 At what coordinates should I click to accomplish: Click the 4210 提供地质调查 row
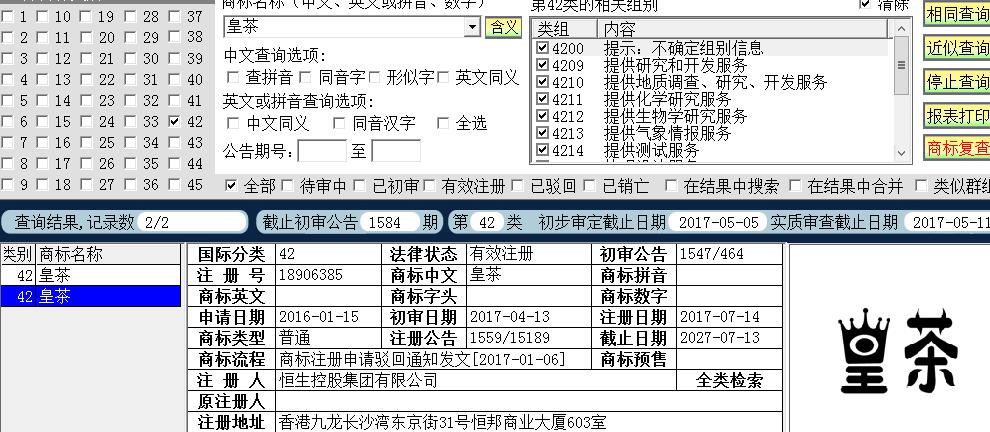pyautogui.click(x=712, y=82)
